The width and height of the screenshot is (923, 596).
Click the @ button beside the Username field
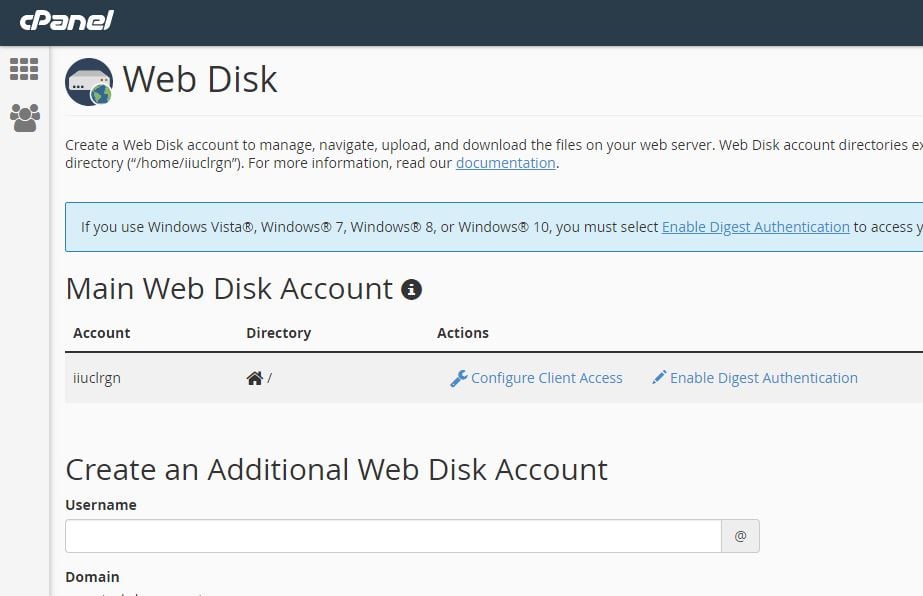740,536
